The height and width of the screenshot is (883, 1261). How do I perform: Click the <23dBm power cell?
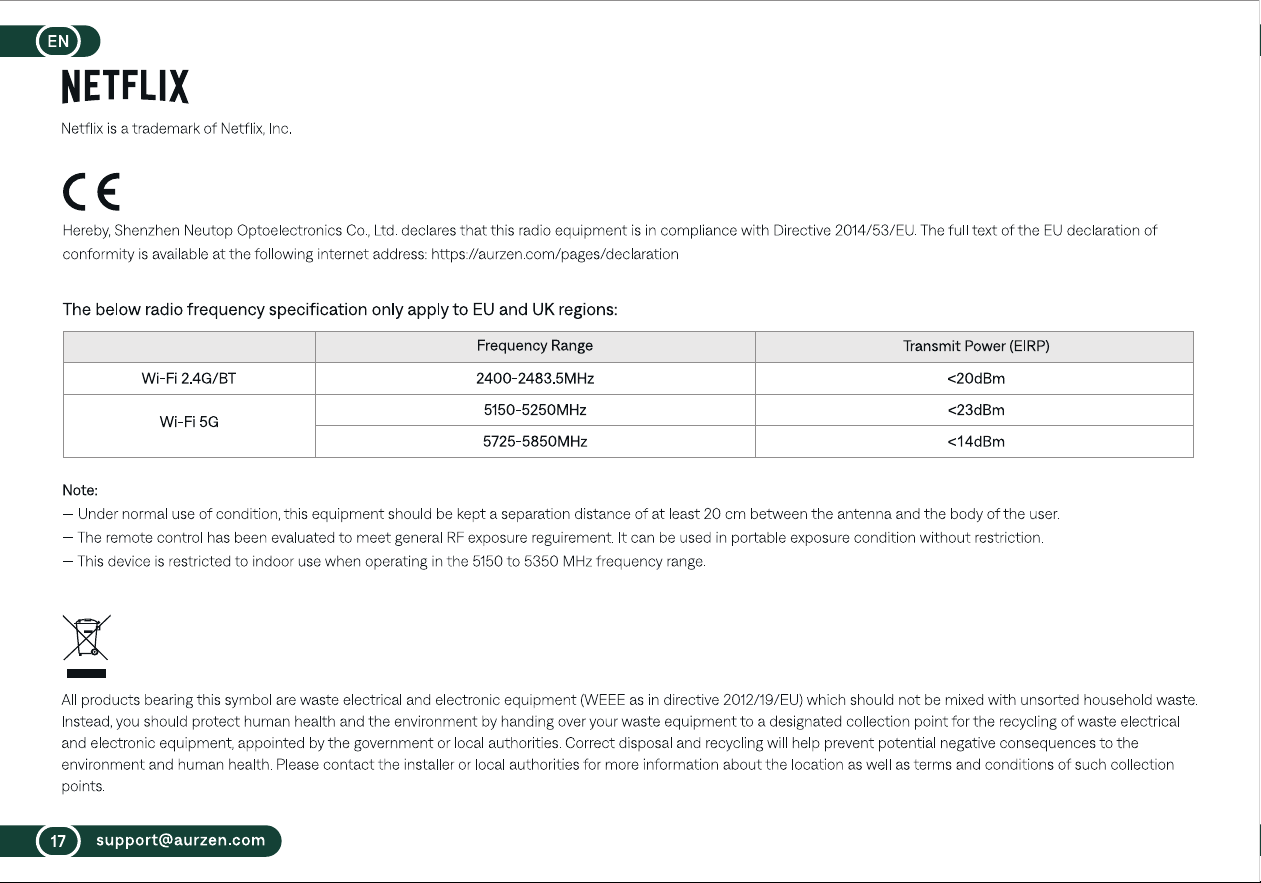[x=975, y=410]
